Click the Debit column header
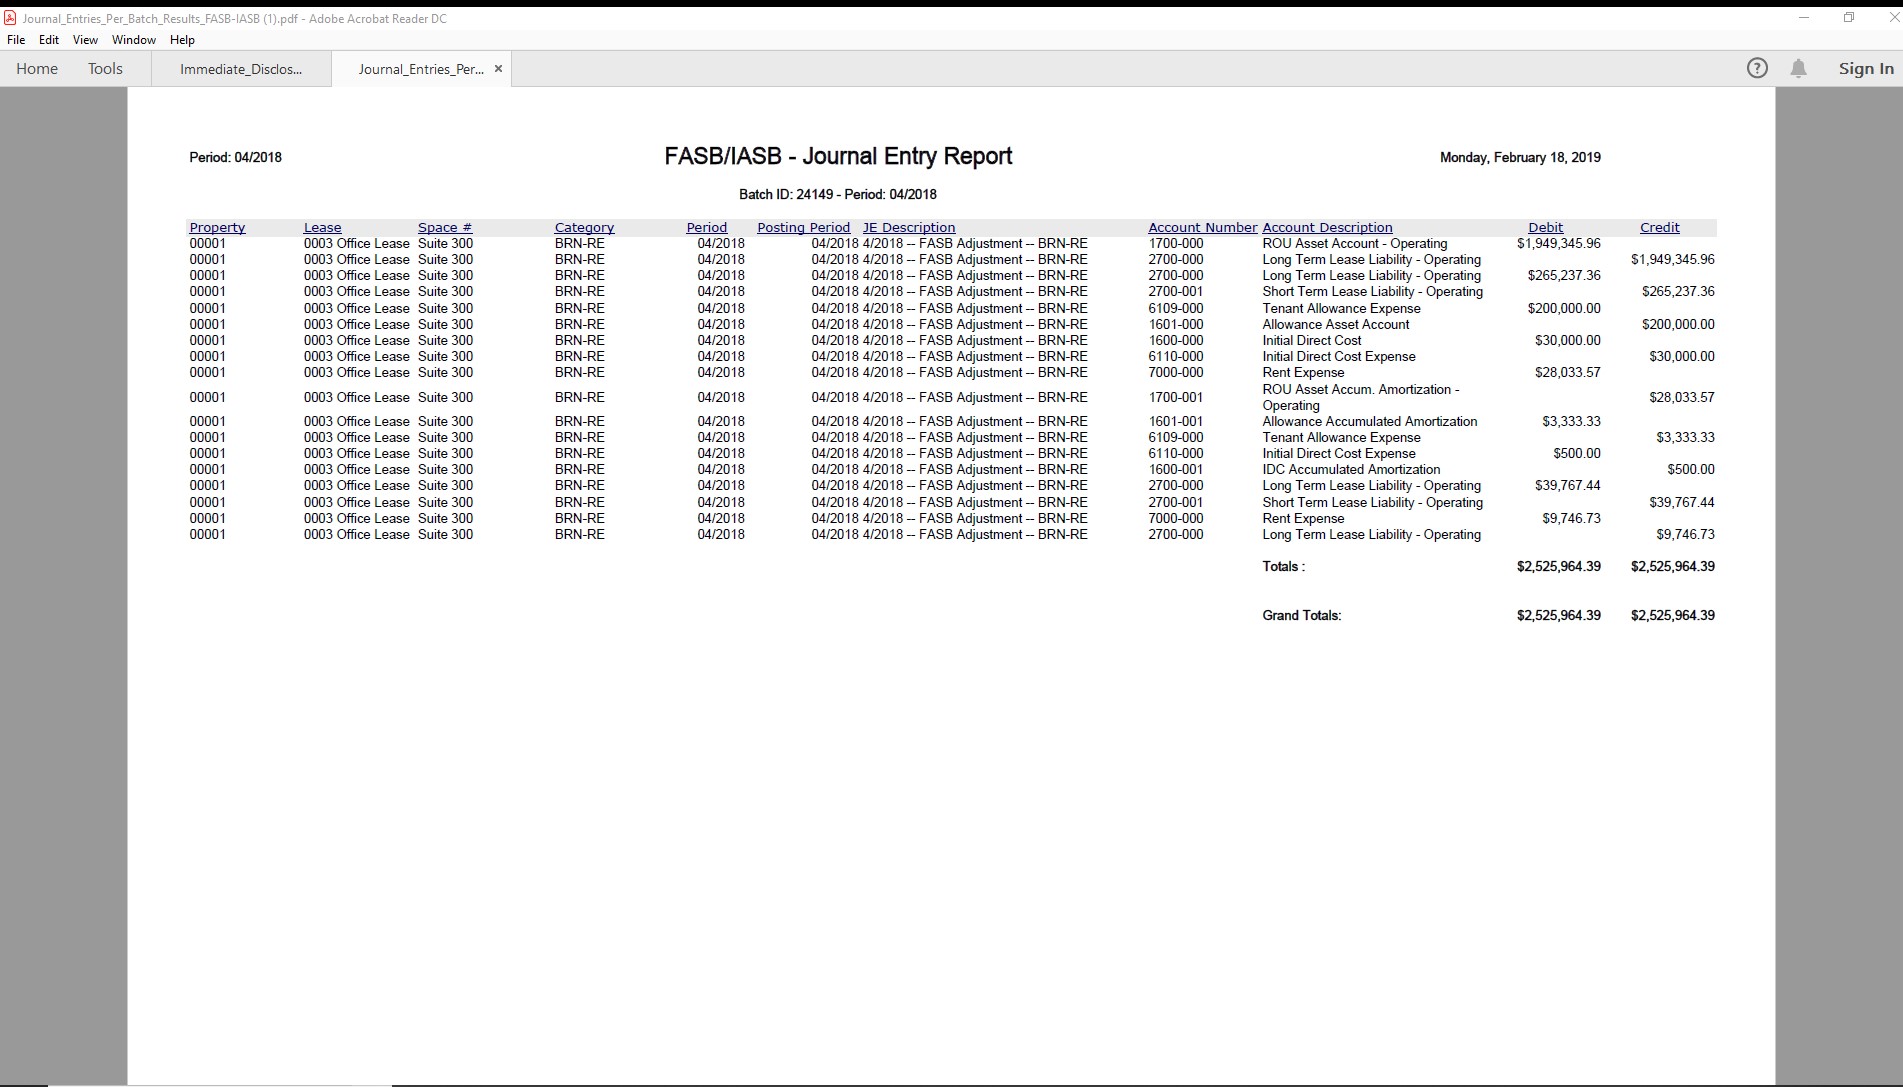The height and width of the screenshot is (1087, 1903). pos(1545,228)
